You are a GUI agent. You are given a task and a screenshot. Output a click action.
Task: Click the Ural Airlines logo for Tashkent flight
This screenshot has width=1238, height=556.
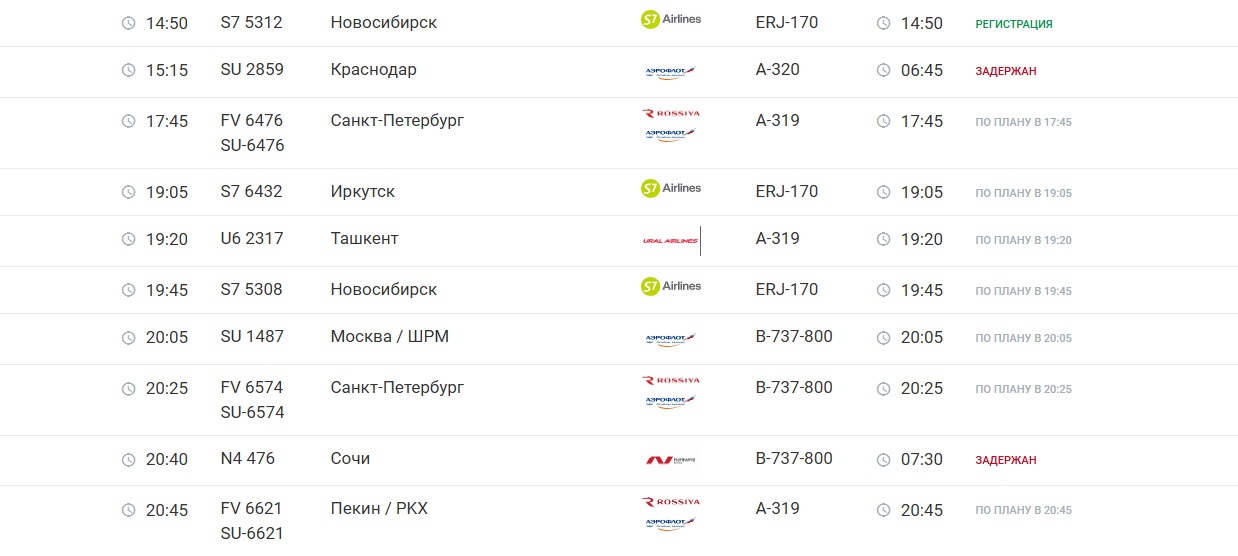(670, 240)
